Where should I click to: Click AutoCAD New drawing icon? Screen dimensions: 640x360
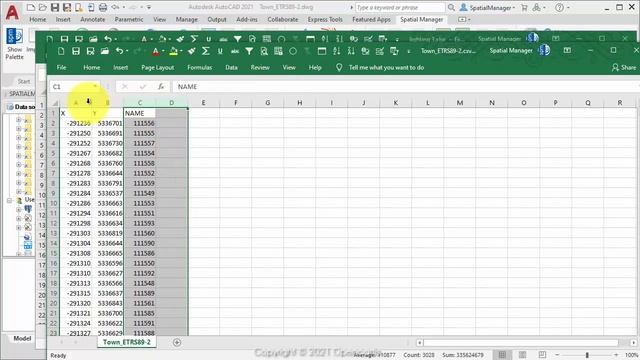tap(31, 7)
